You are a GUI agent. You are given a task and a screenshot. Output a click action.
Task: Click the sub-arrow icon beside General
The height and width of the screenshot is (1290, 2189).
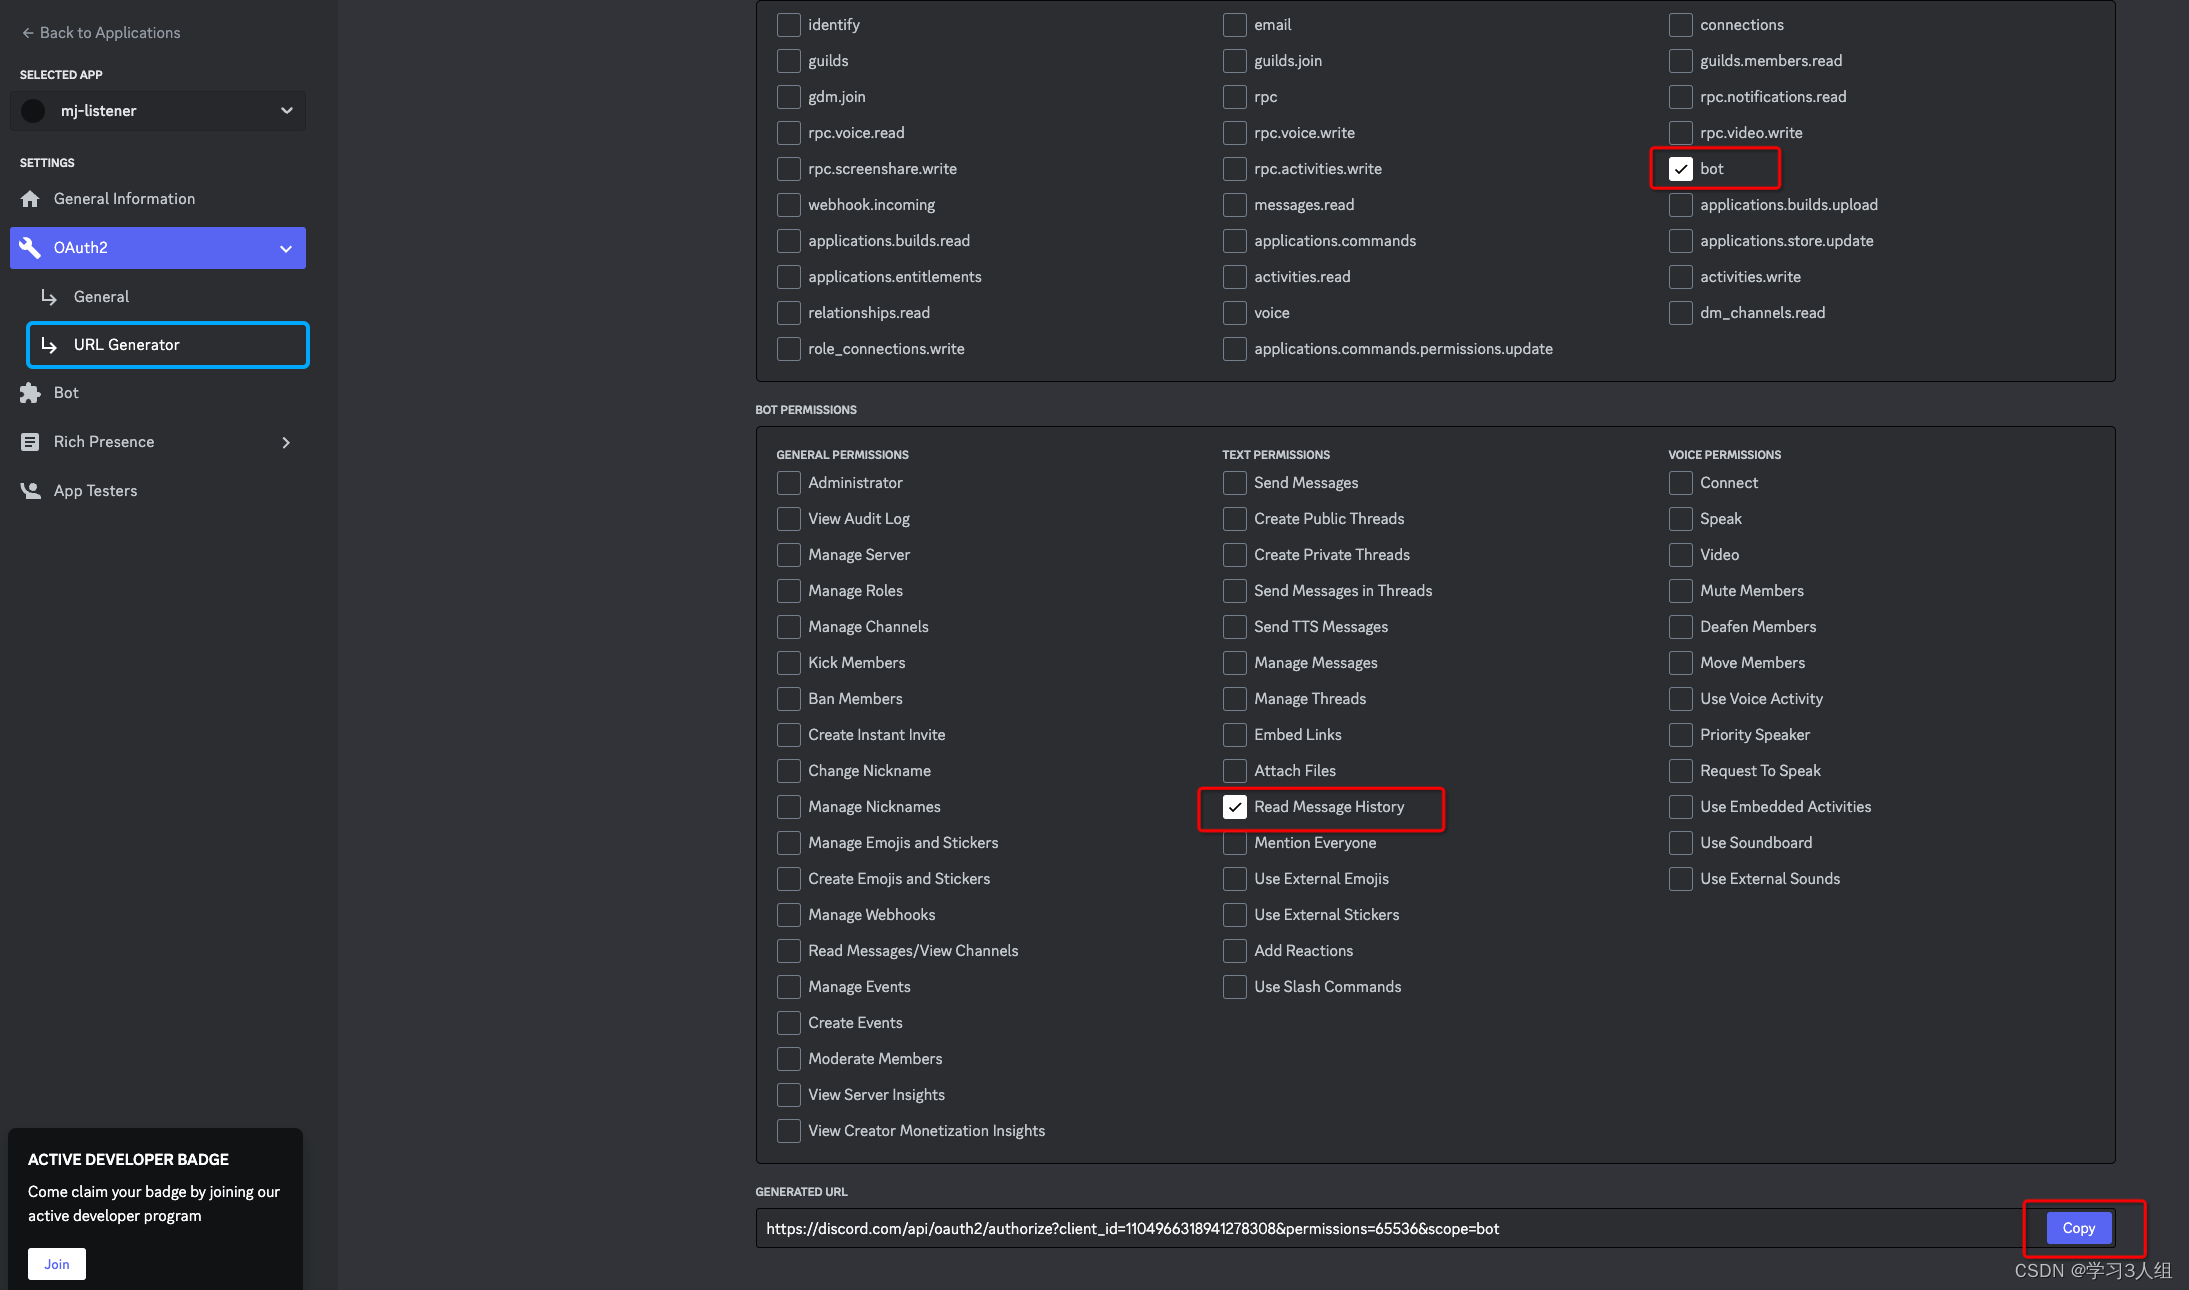49,297
